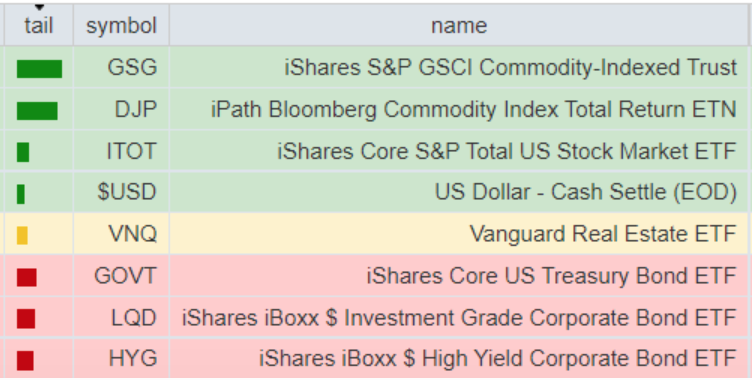
Task: Open iShares Core S&P Total US Stock Market ETF
Action: [506, 151]
